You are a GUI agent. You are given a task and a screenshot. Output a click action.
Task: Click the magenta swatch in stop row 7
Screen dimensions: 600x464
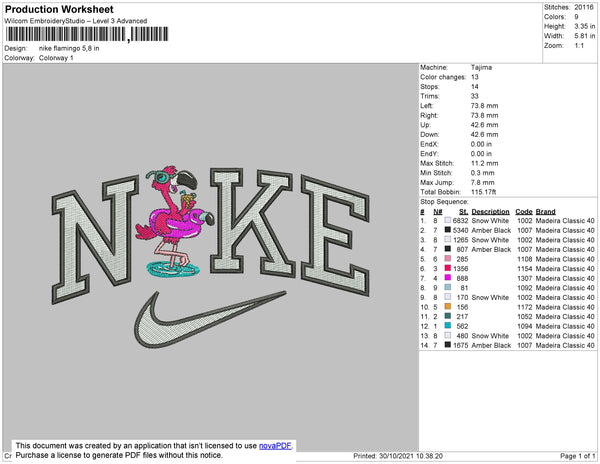tap(447, 278)
